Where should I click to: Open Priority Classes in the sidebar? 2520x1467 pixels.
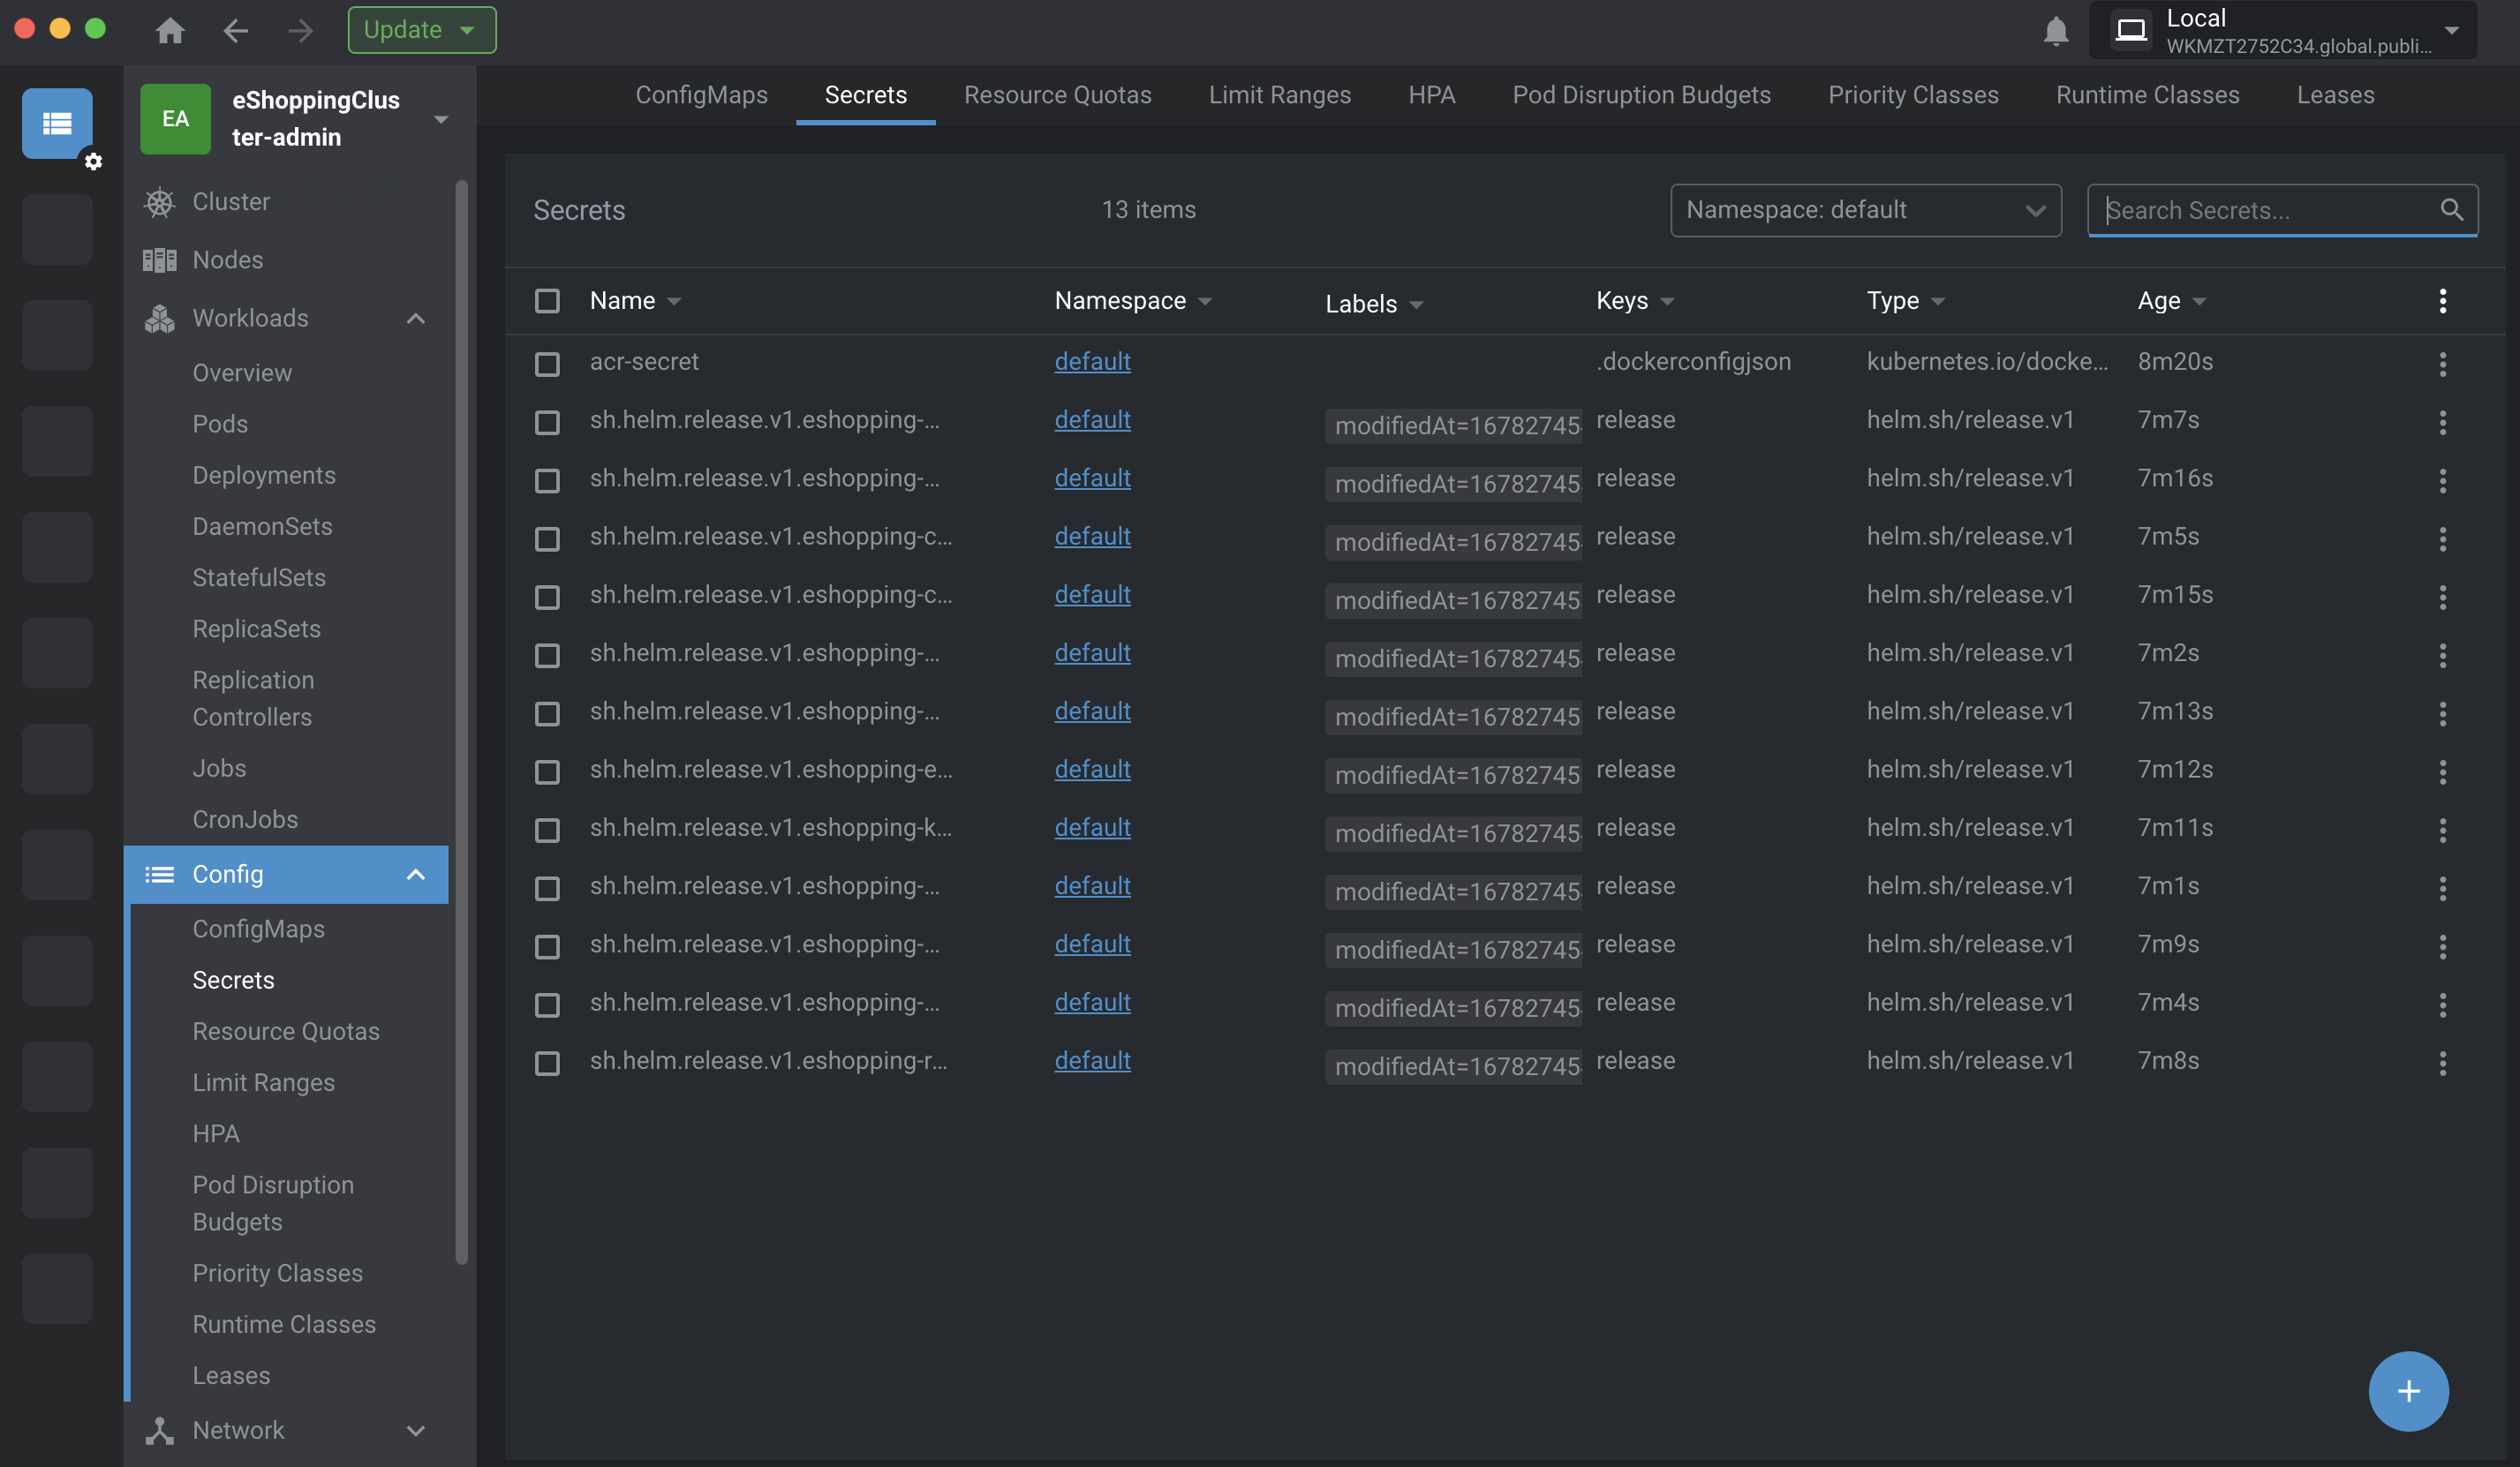[x=277, y=1273]
